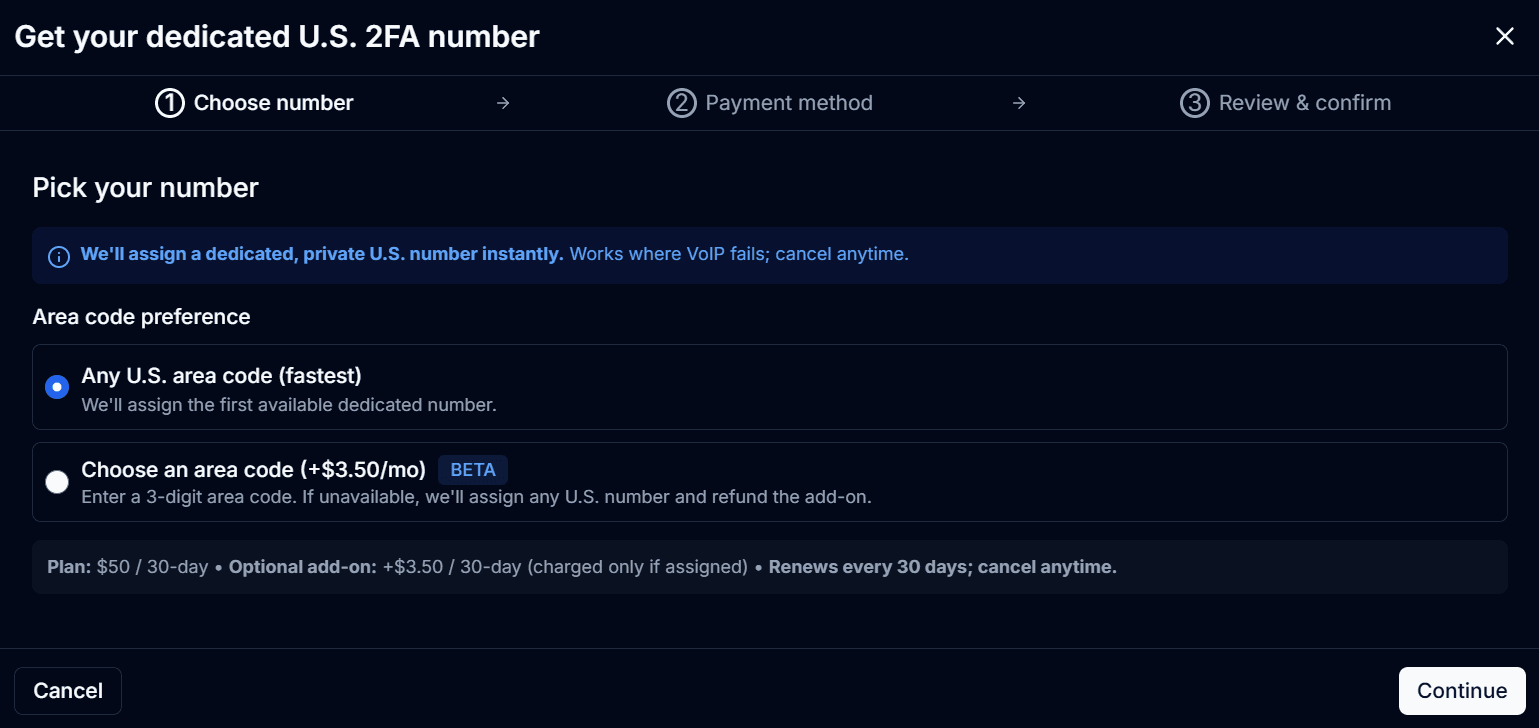The image size is (1539, 728).
Task: Click the Pick your number heading
Action: pyautogui.click(x=144, y=187)
